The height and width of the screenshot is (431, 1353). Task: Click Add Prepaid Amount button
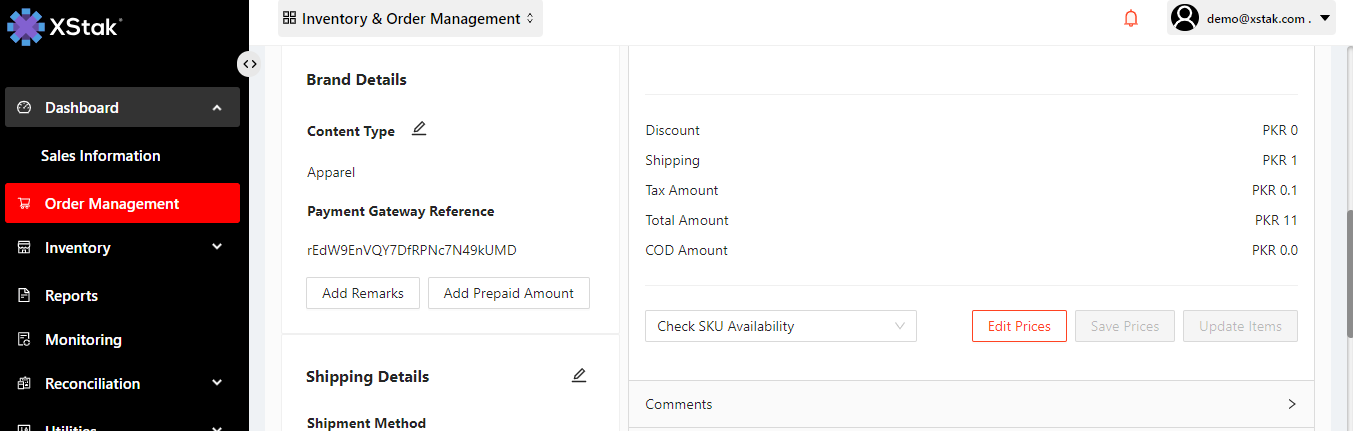[508, 293]
